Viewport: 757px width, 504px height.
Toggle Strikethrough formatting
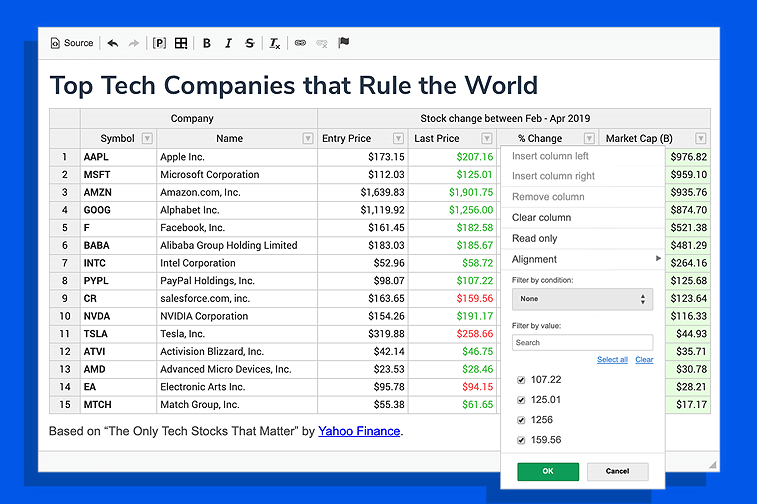[249, 43]
